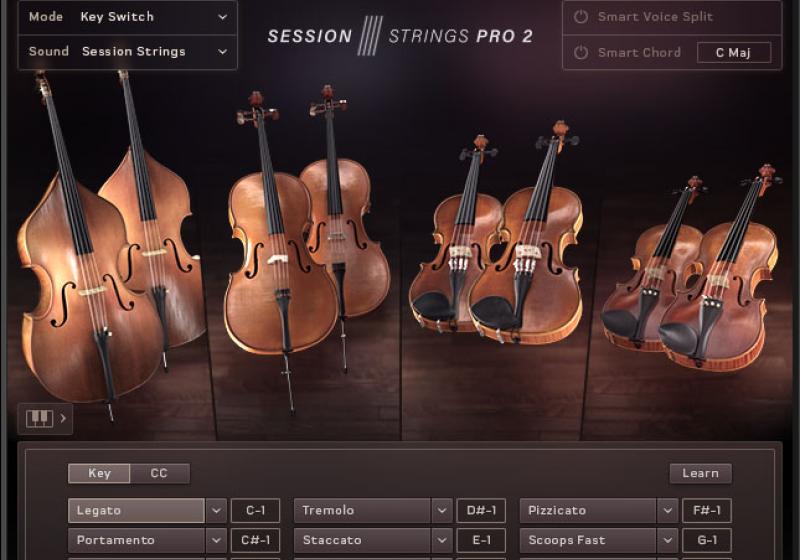Expand the Portamento dropdown arrow
Image resolution: width=800 pixels, height=560 pixels.
216,540
